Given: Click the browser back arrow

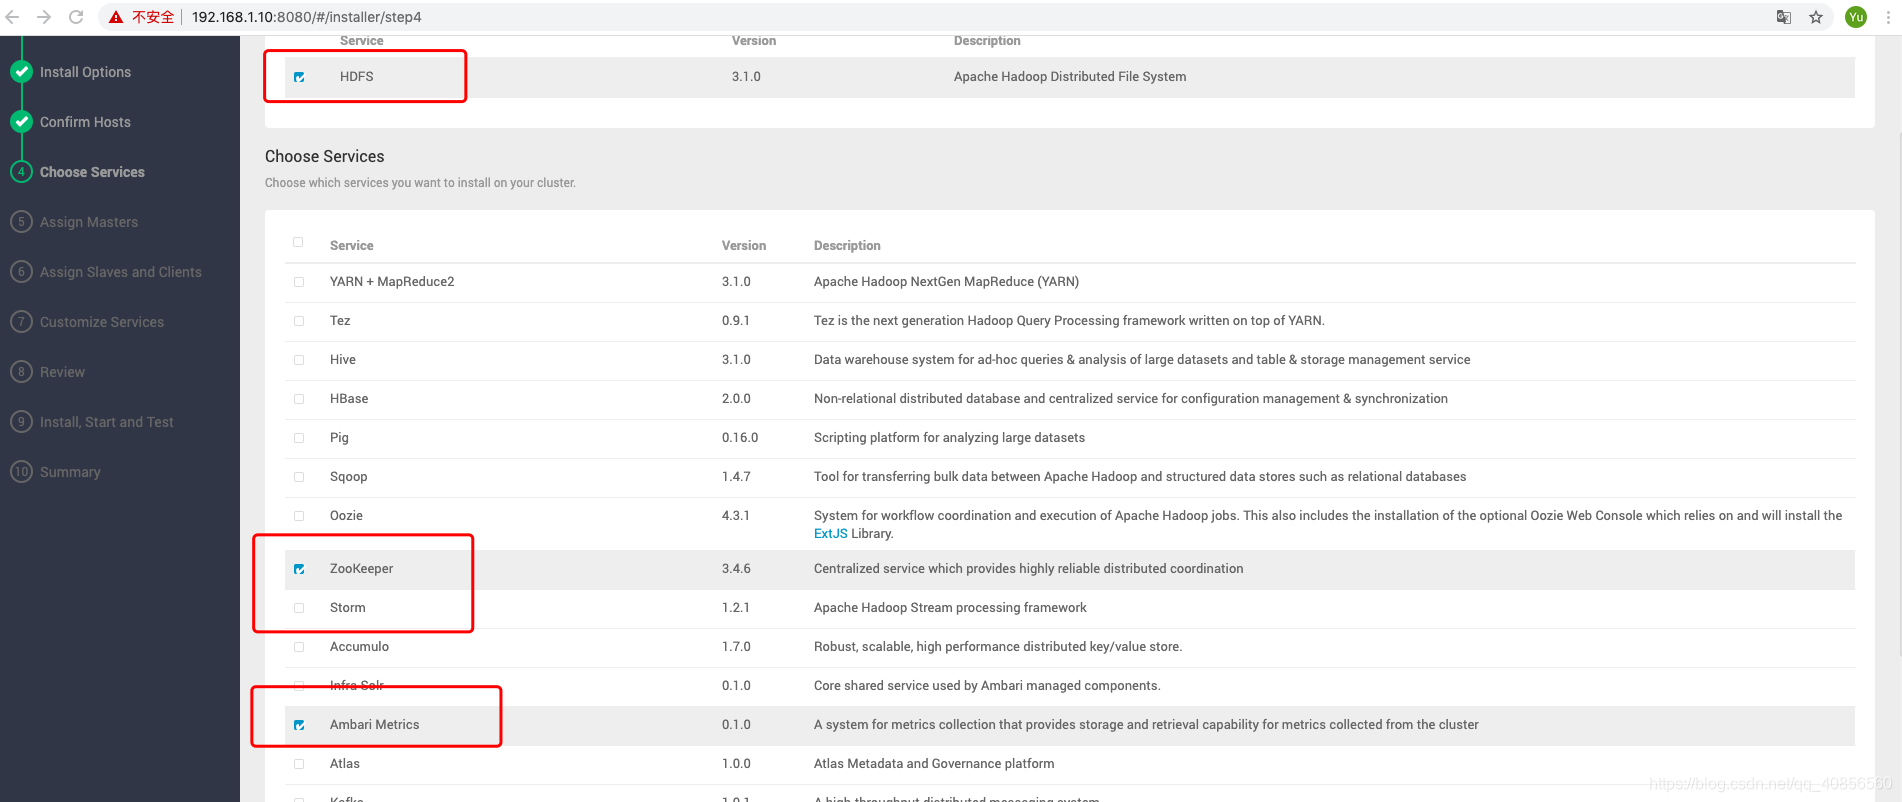Looking at the screenshot, I should pyautogui.click(x=12, y=17).
